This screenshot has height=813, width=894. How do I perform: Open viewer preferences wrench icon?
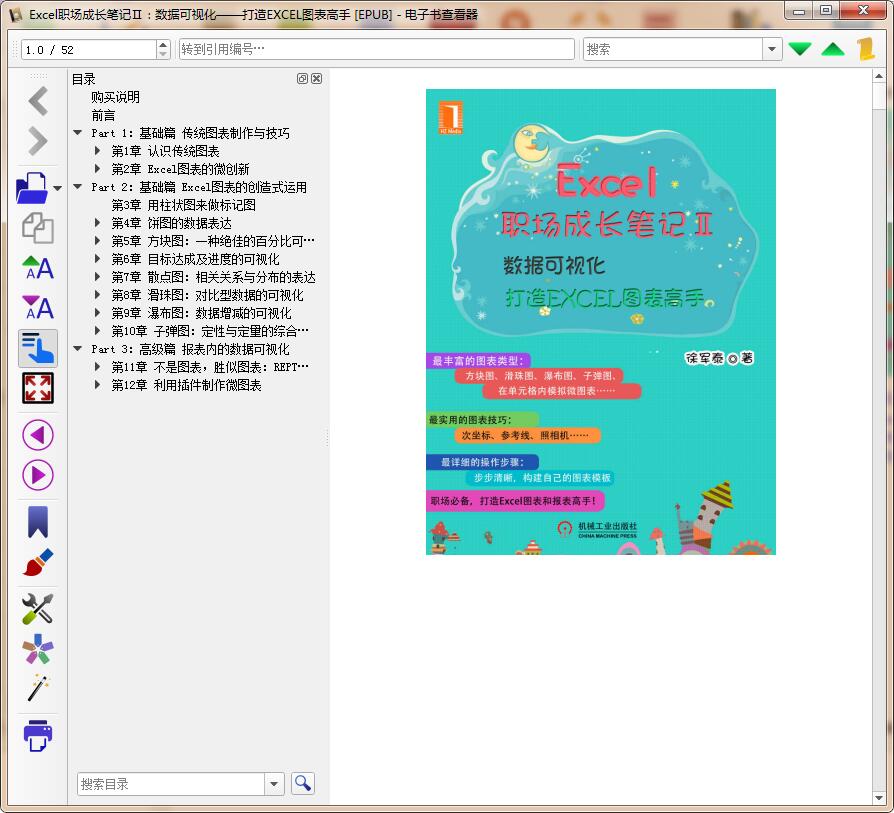[38, 608]
